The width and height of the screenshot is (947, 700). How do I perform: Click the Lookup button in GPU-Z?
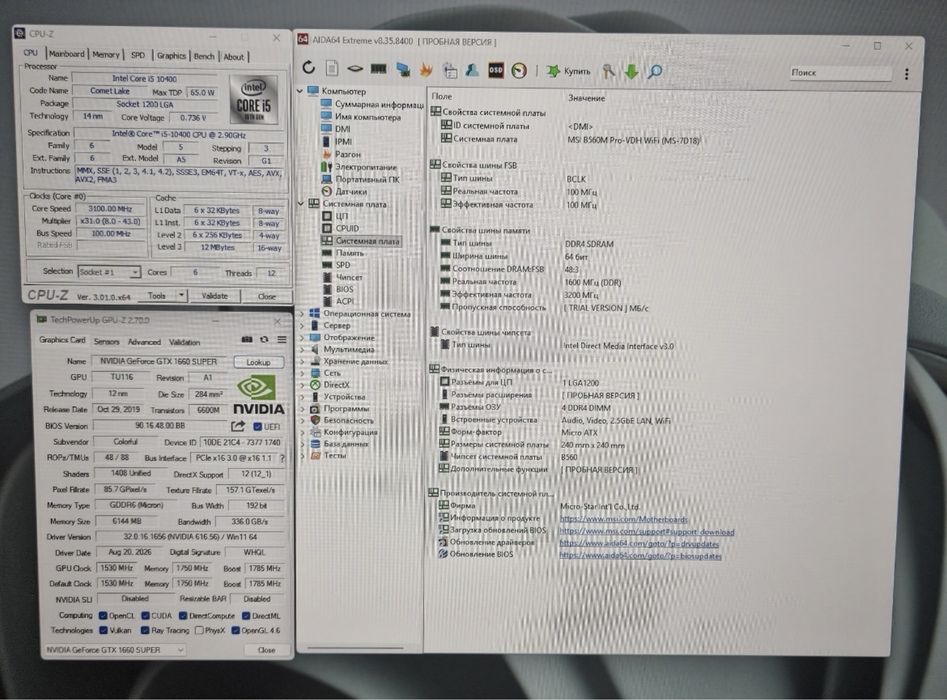click(x=258, y=362)
